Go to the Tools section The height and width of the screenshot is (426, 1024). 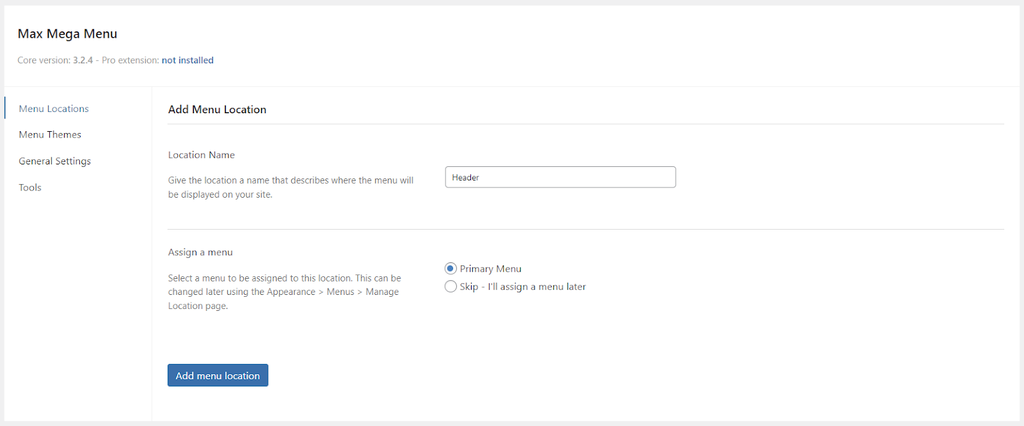pos(30,187)
